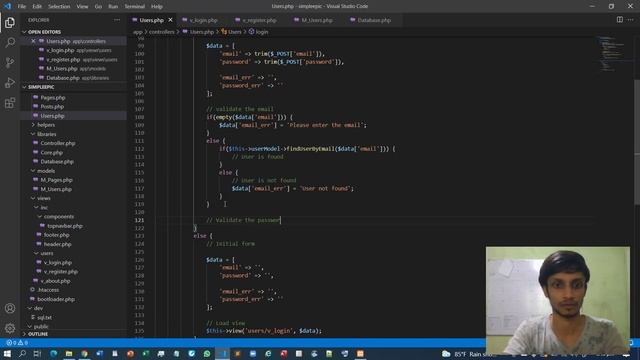The height and width of the screenshot is (360, 640).
Task: Collapse the views folder
Action: (x=44, y=198)
